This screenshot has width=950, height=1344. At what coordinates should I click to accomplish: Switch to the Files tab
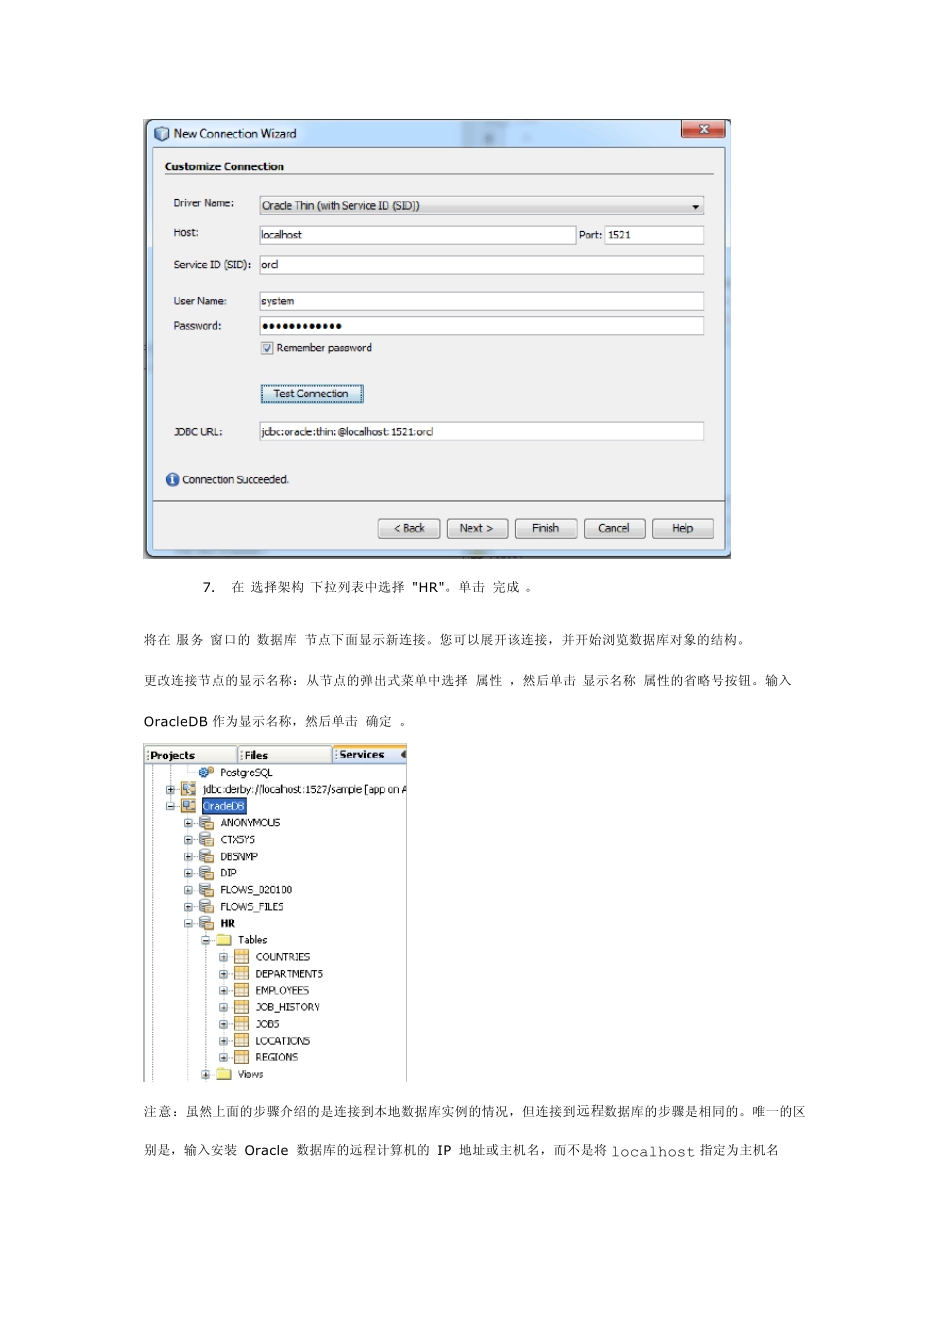pyautogui.click(x=284, y=755)
